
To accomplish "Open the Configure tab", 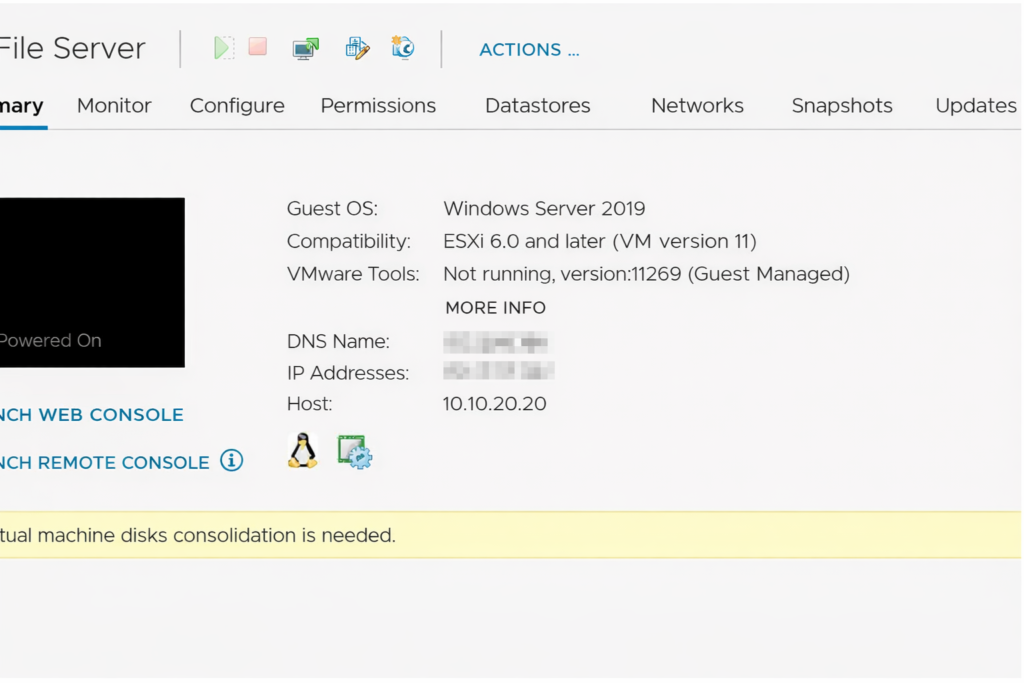I will point(237,106).
